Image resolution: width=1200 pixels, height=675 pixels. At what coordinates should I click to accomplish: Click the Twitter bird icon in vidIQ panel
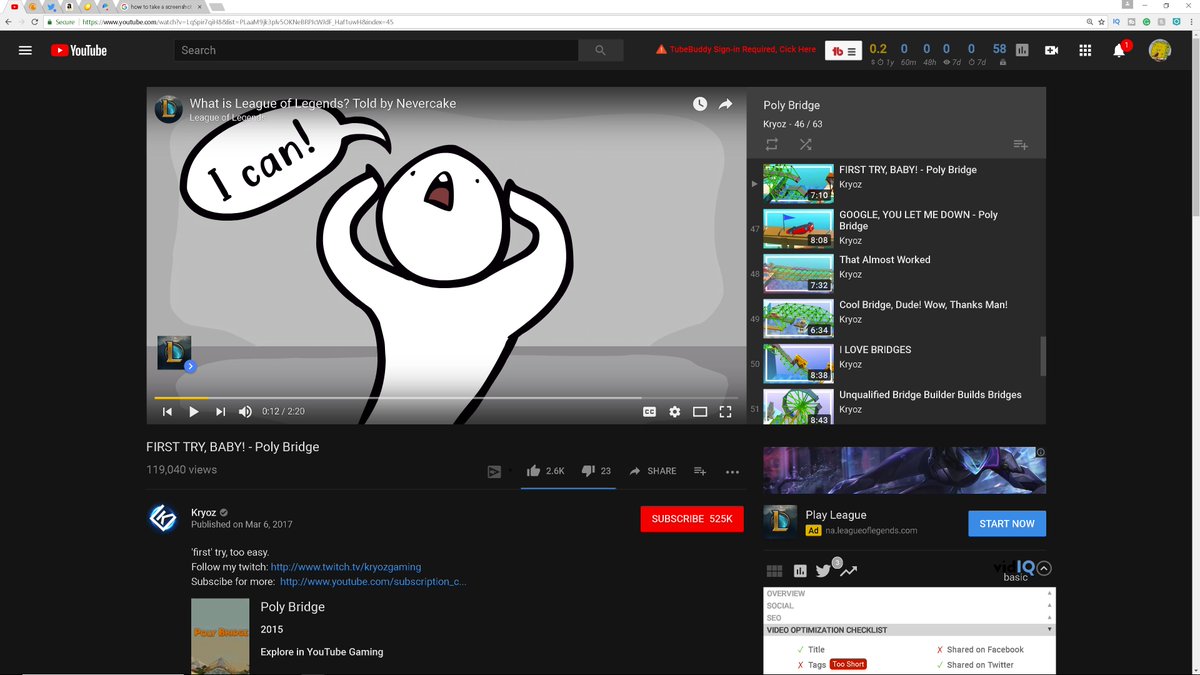tap(823, 571)
